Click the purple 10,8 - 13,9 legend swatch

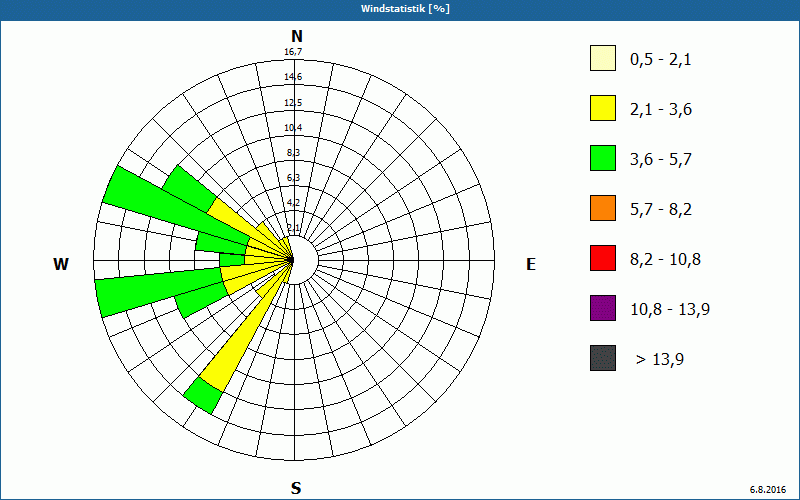point(603,308)
